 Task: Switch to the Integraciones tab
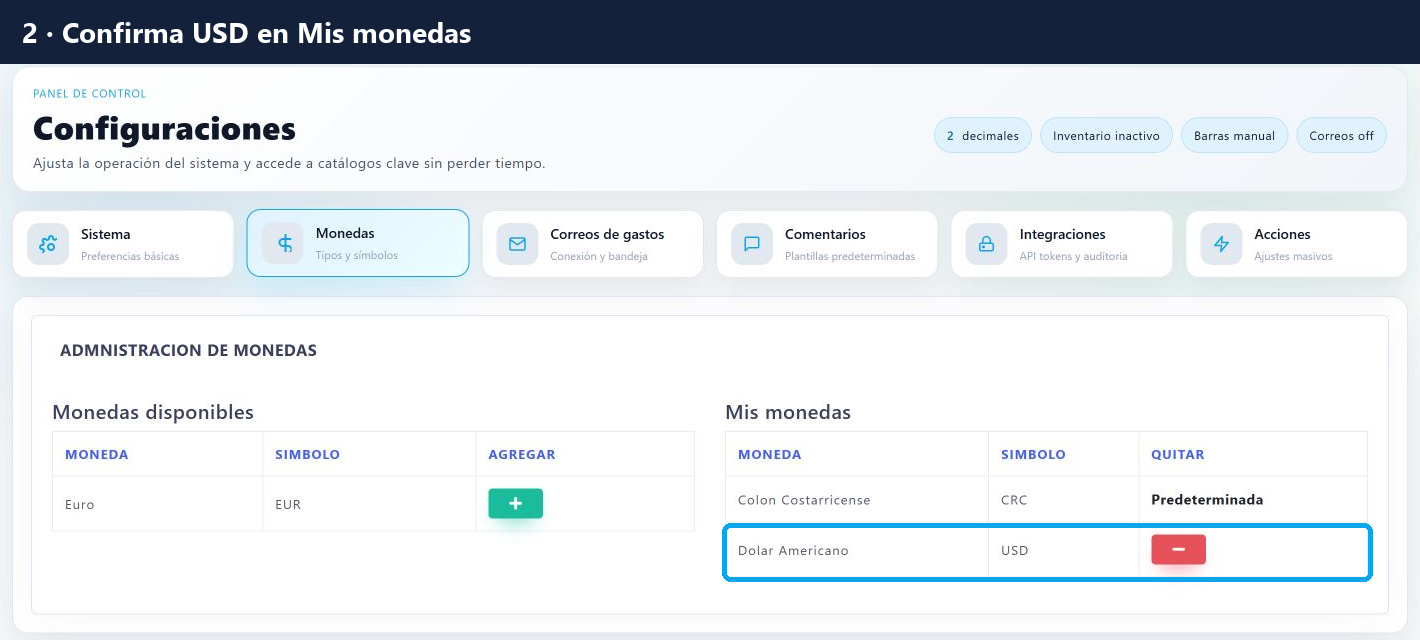(x=1062, y=244)
